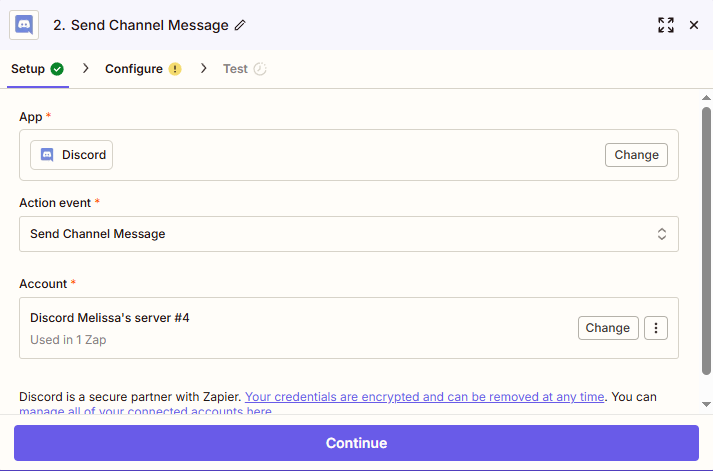The image size is (713, 471).
Task: Click yellow warning icon beside Configure
Action: click(175, 69)
